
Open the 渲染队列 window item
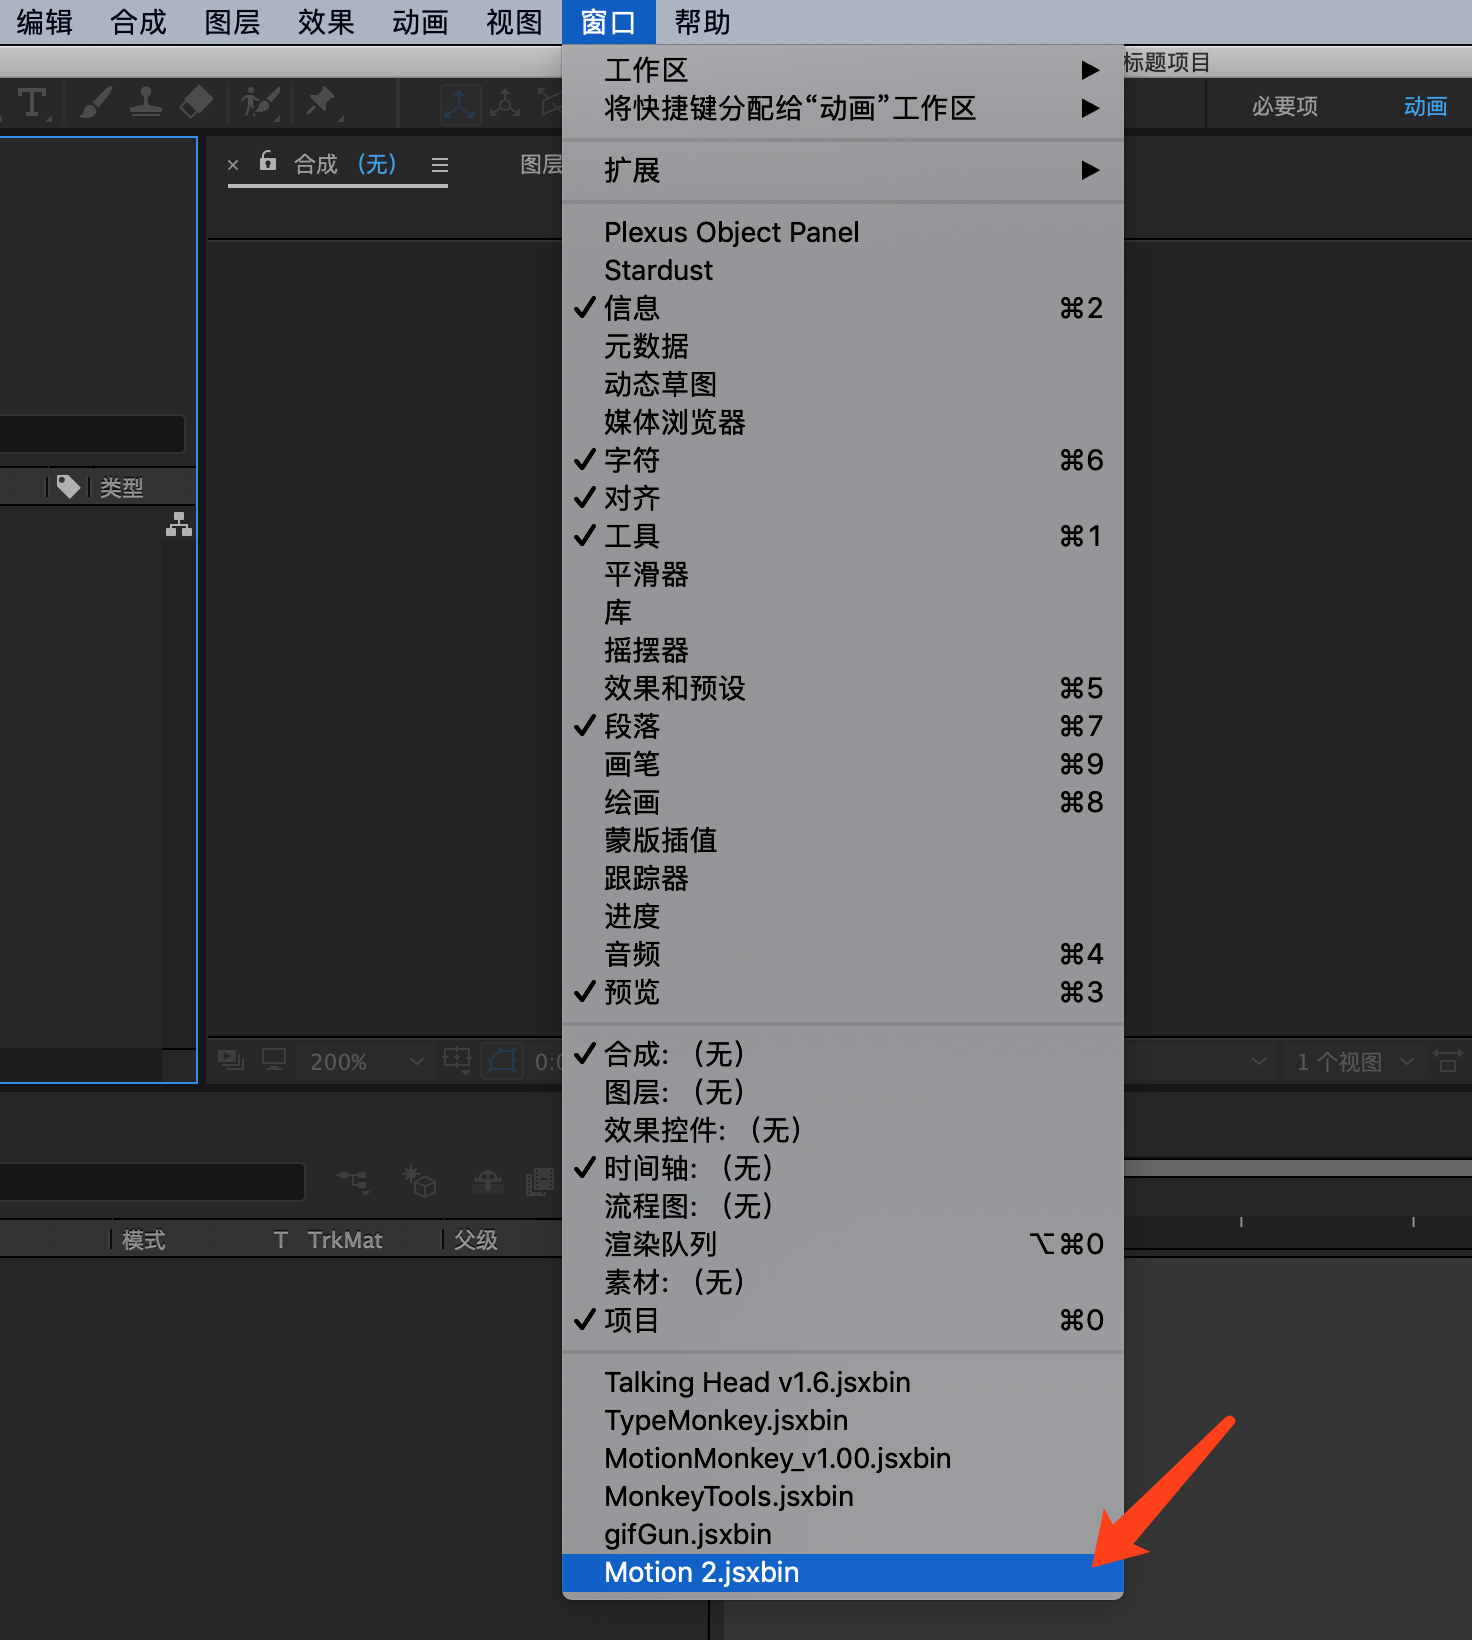click(x=843, y=1244)
